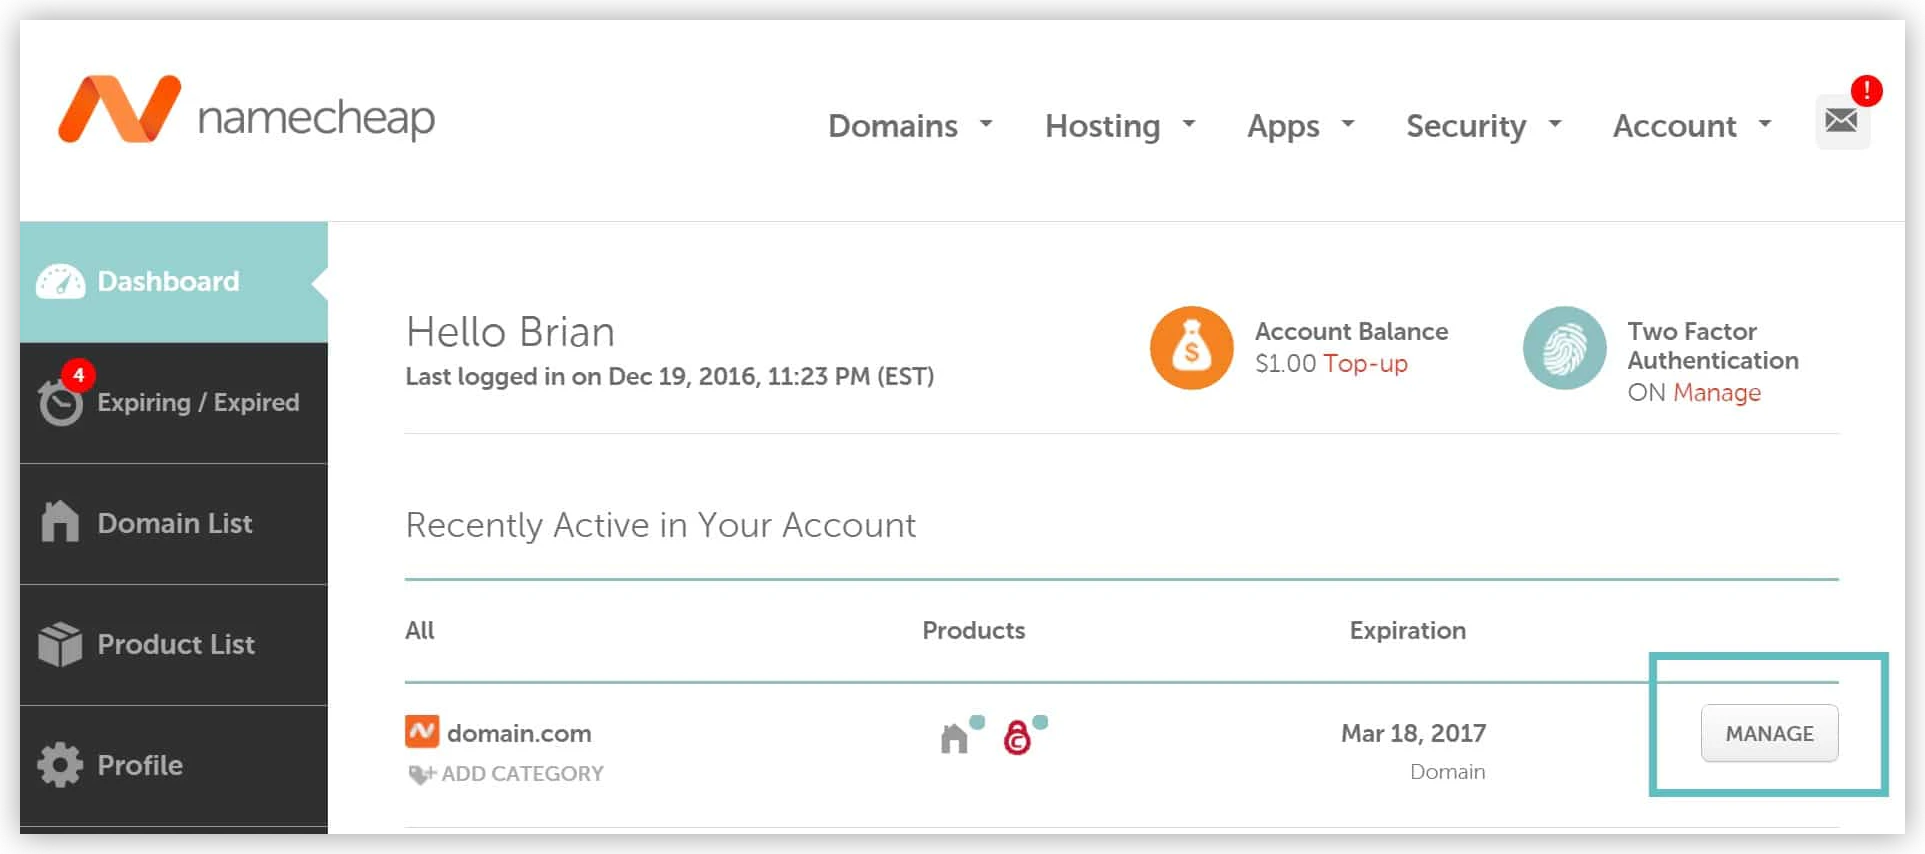This screenshot has height=854, width=1925.
Task: Expand the Domains dropdown menu
Action: coord(910,126)
